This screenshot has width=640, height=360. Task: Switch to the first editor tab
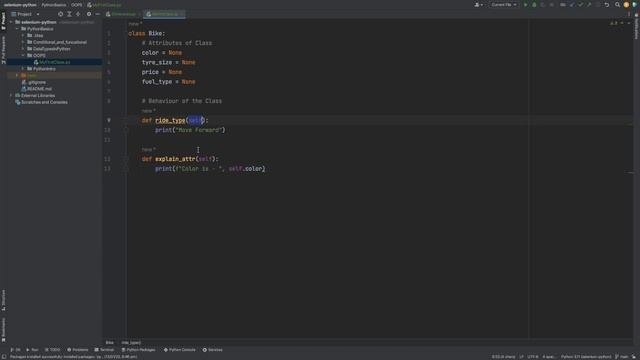[x=122, y=14]
